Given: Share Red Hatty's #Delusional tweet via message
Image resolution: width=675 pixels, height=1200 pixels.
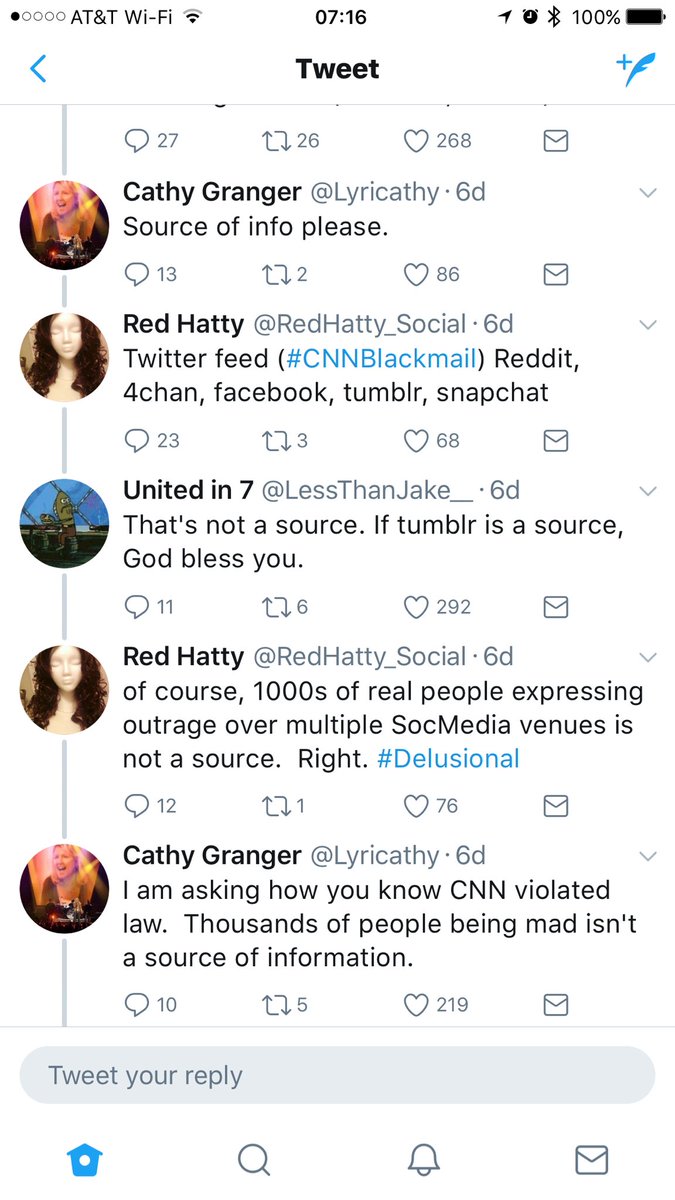Looking at the screenshot, I should [556, 806].
